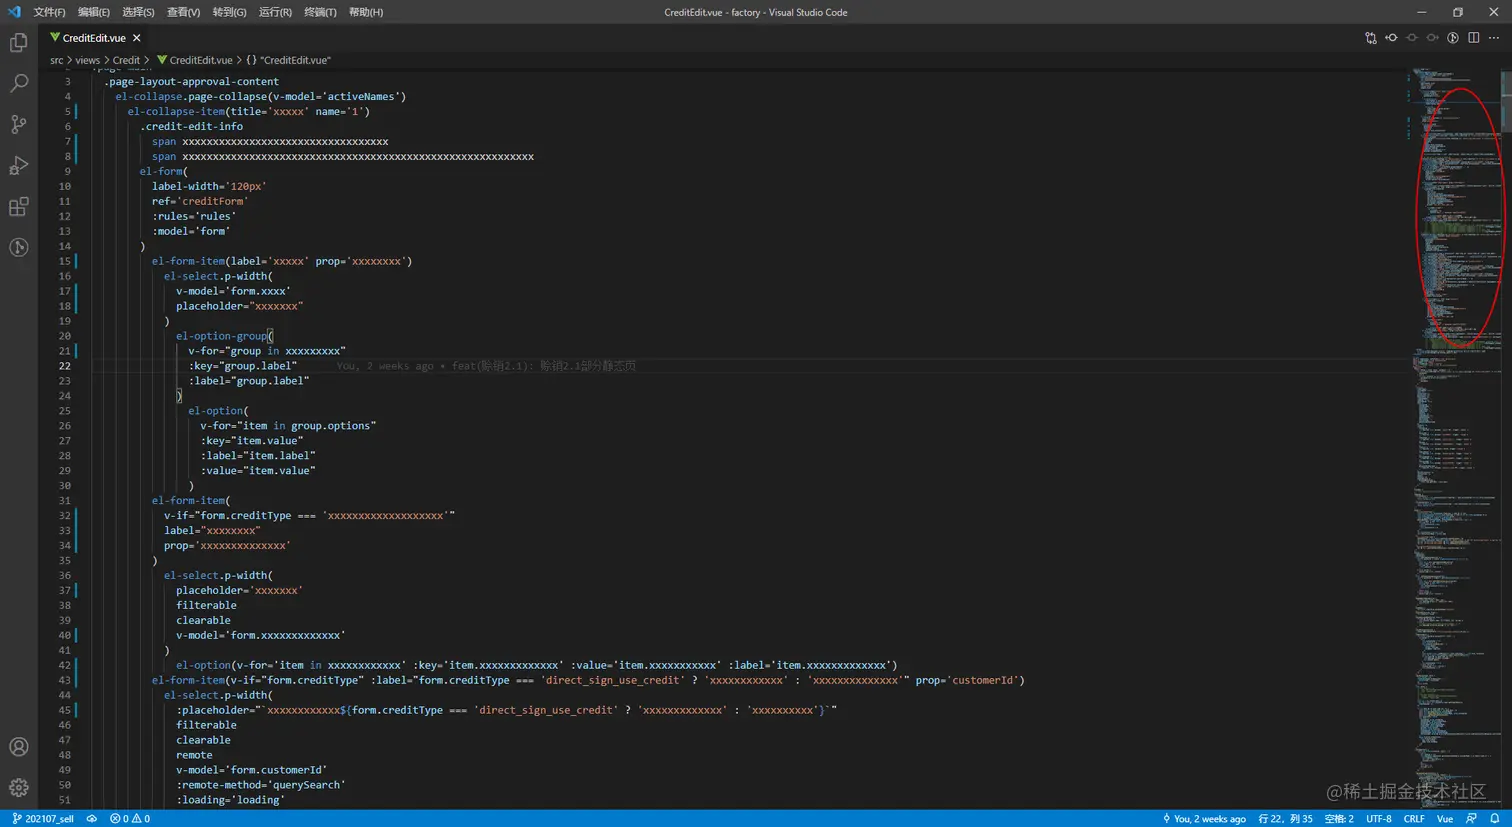This screenshot has width=1512, height=827.
Task: Click the compare changes icon in editor toolbar
Action: pyautogui.click(x=1371, y=38)
